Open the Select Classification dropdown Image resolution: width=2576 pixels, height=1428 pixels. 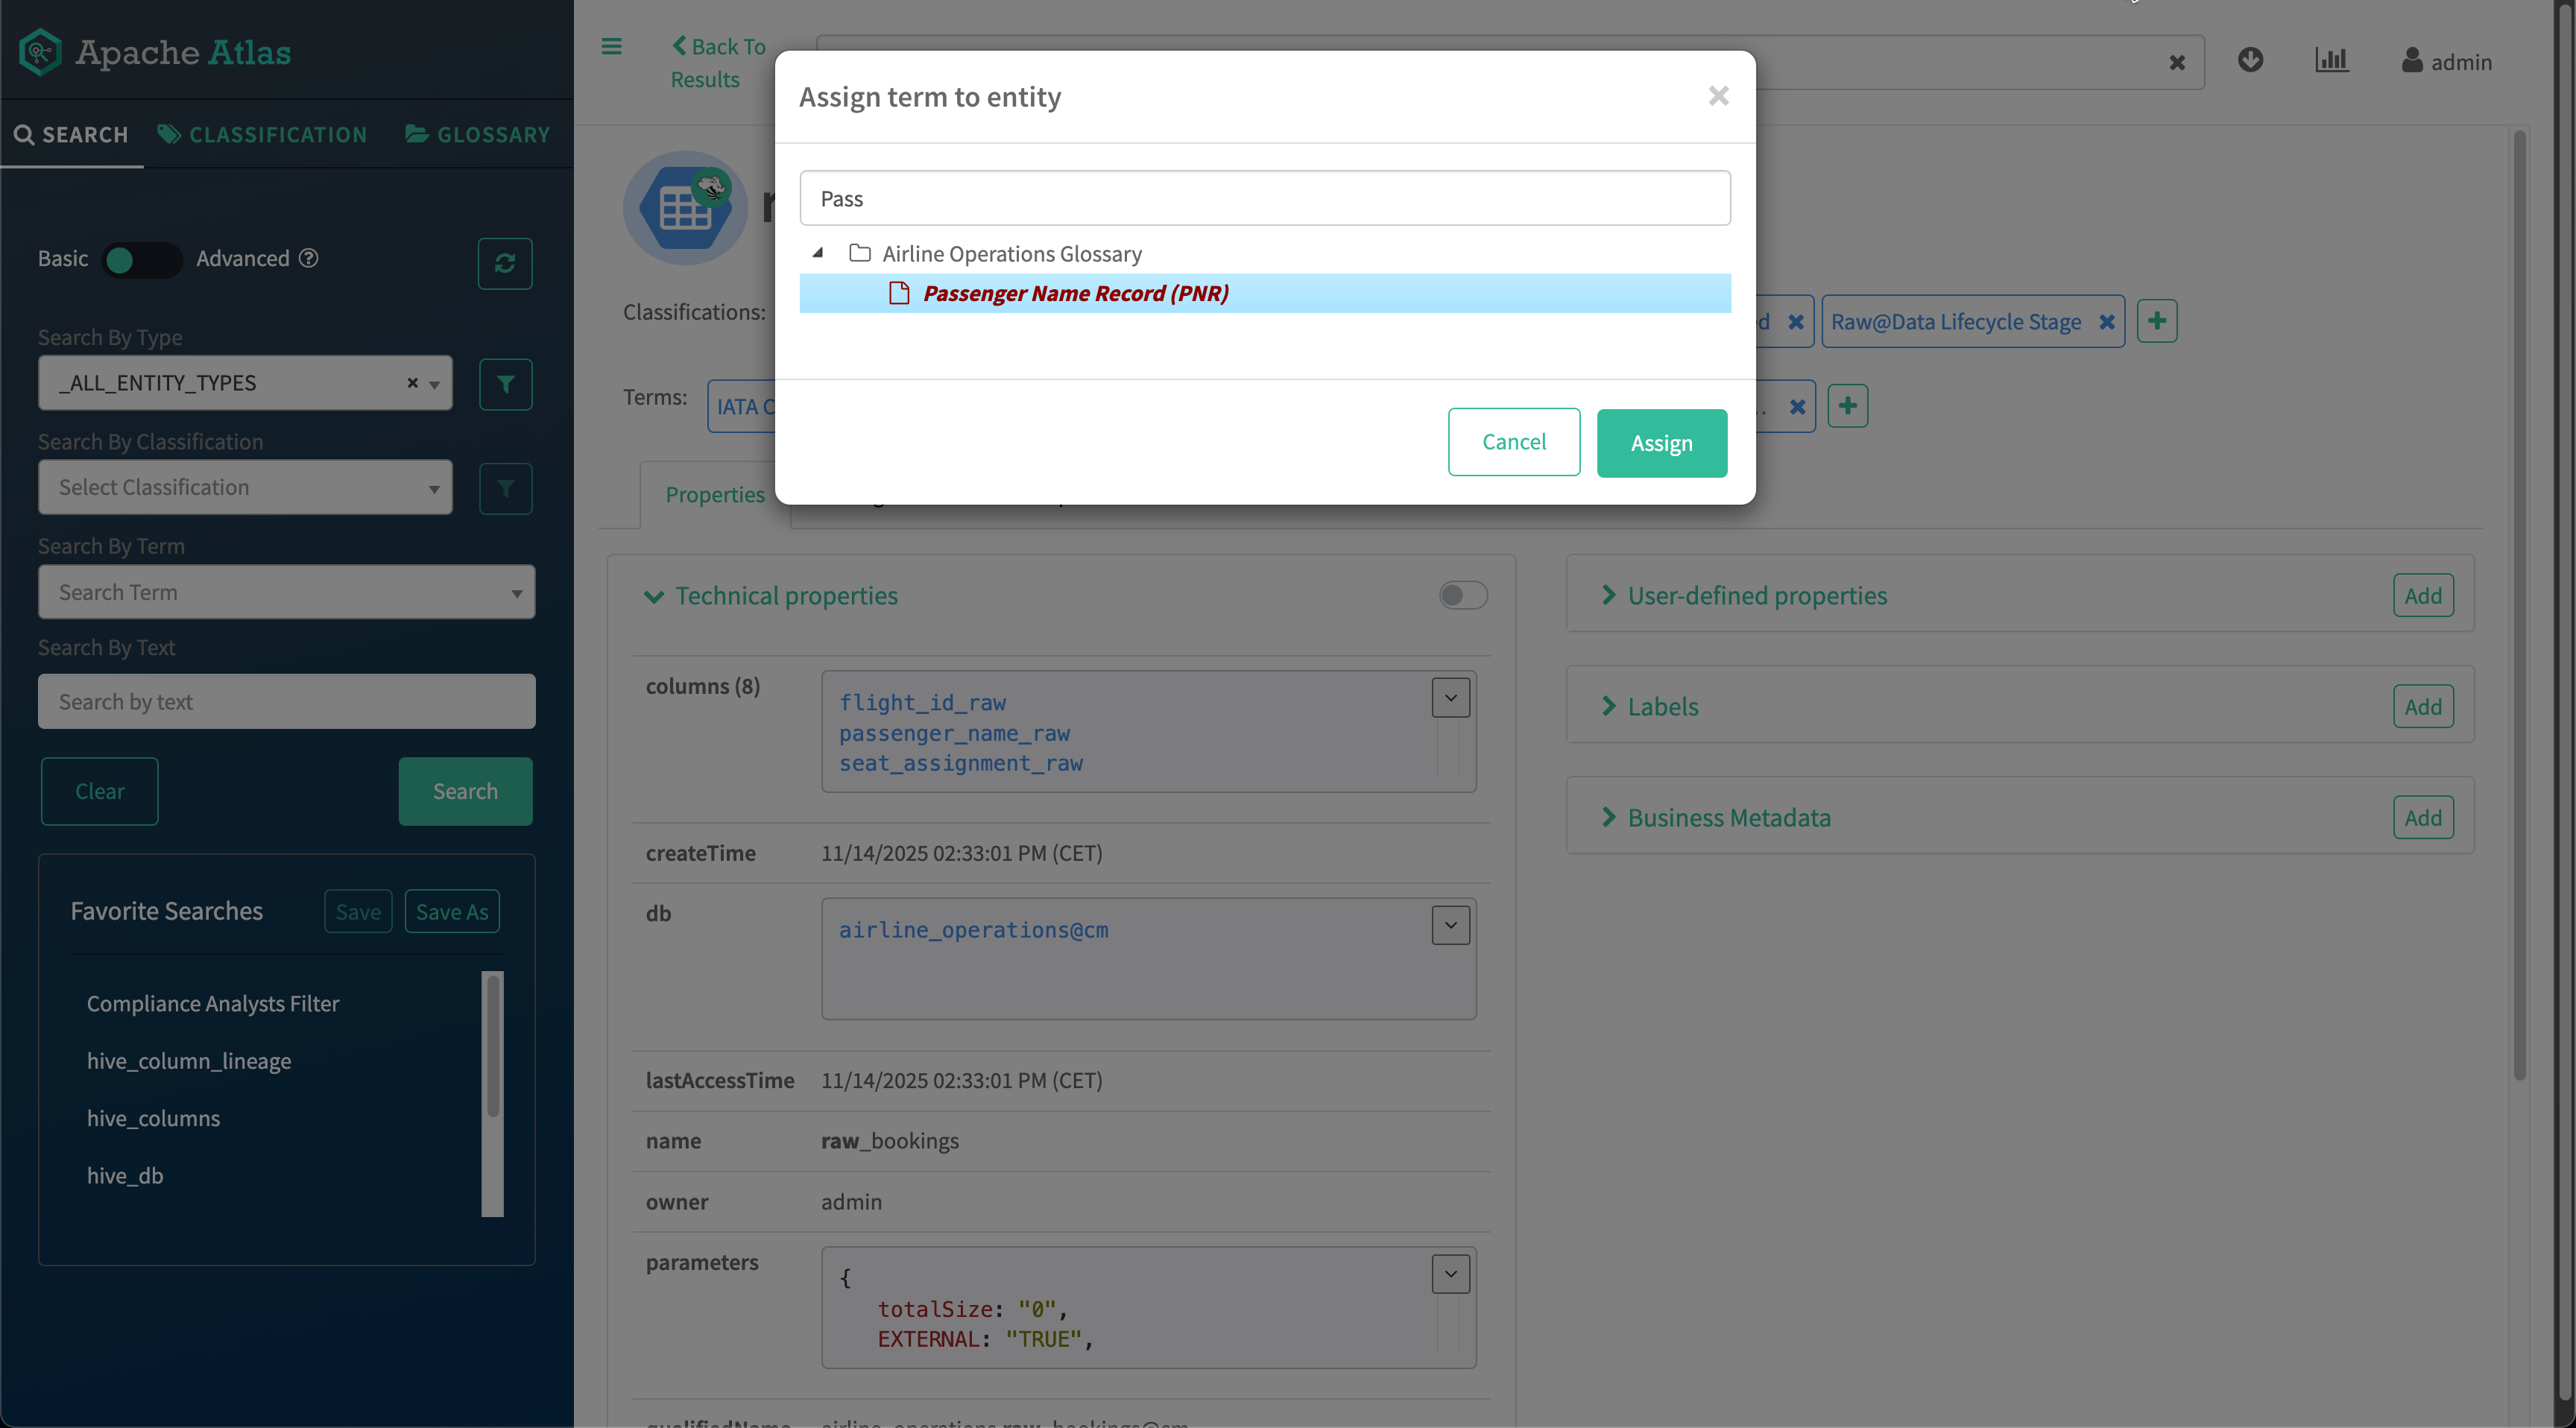[x=245, y=487]
